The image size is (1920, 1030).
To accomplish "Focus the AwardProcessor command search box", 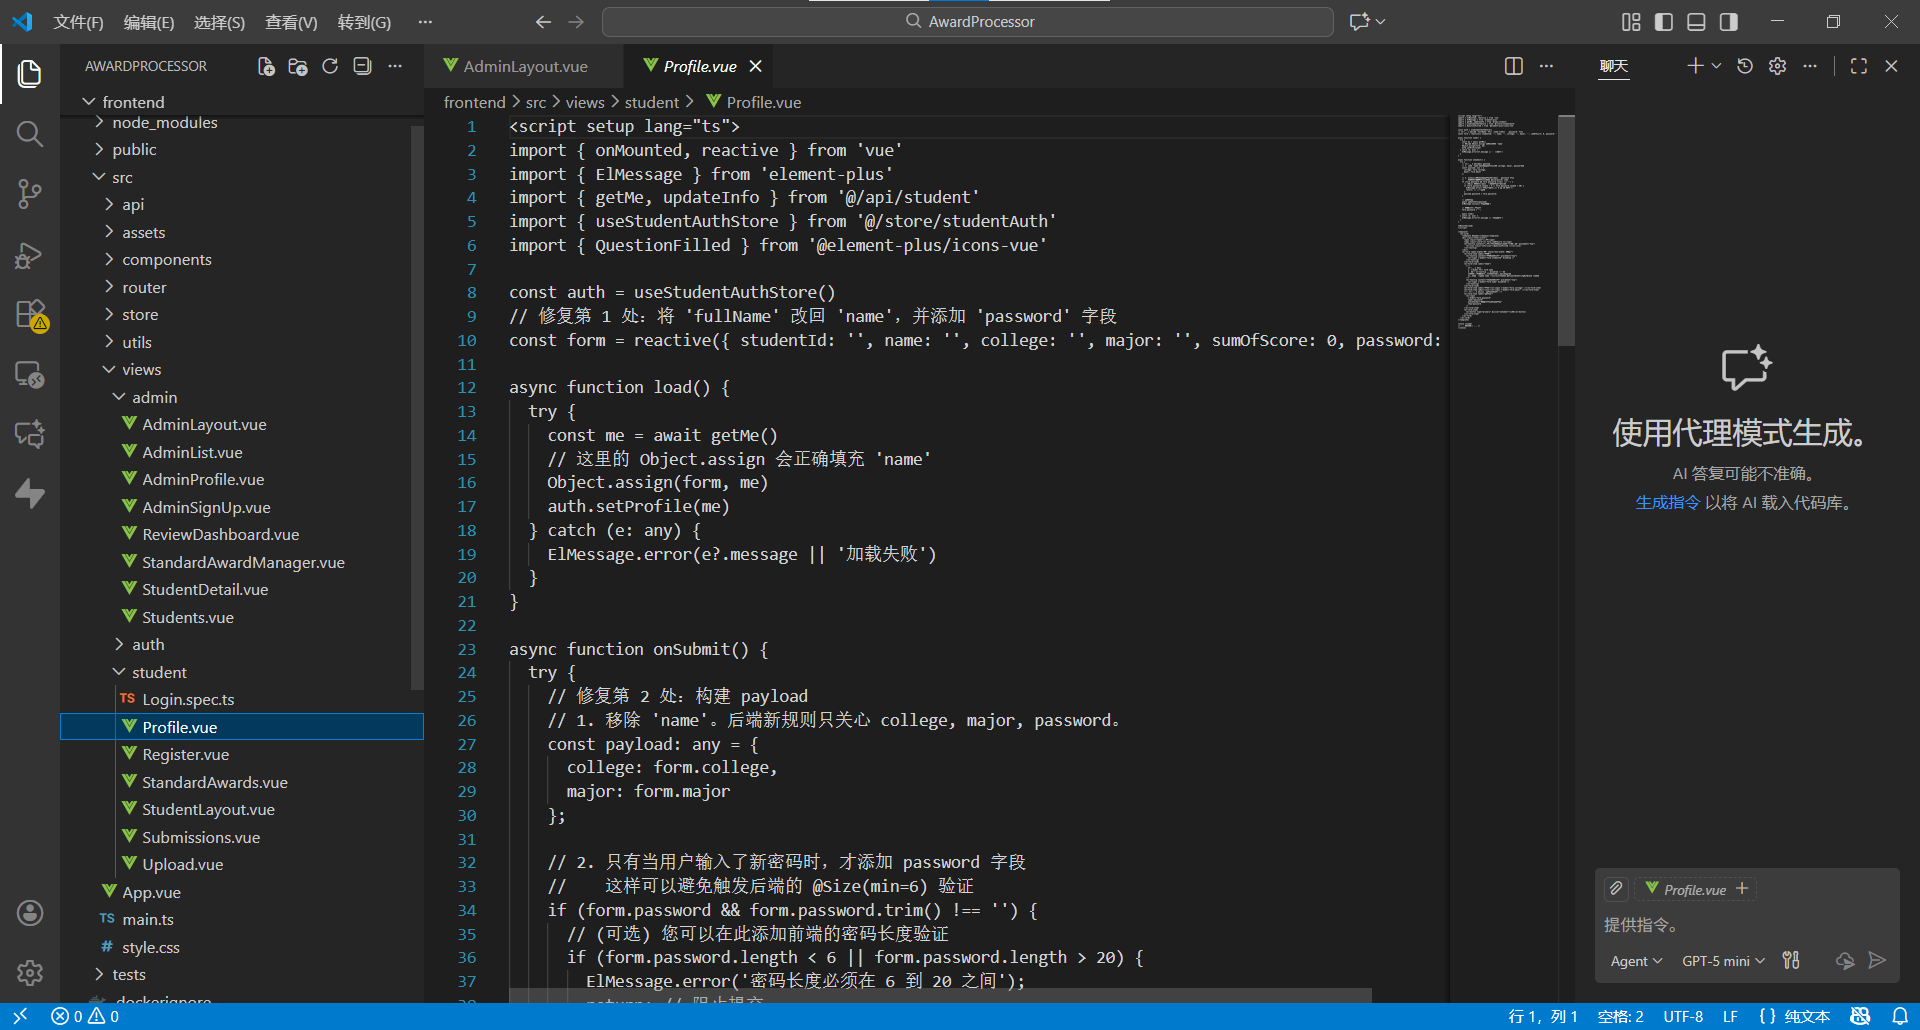I will [x=968, y=22].
